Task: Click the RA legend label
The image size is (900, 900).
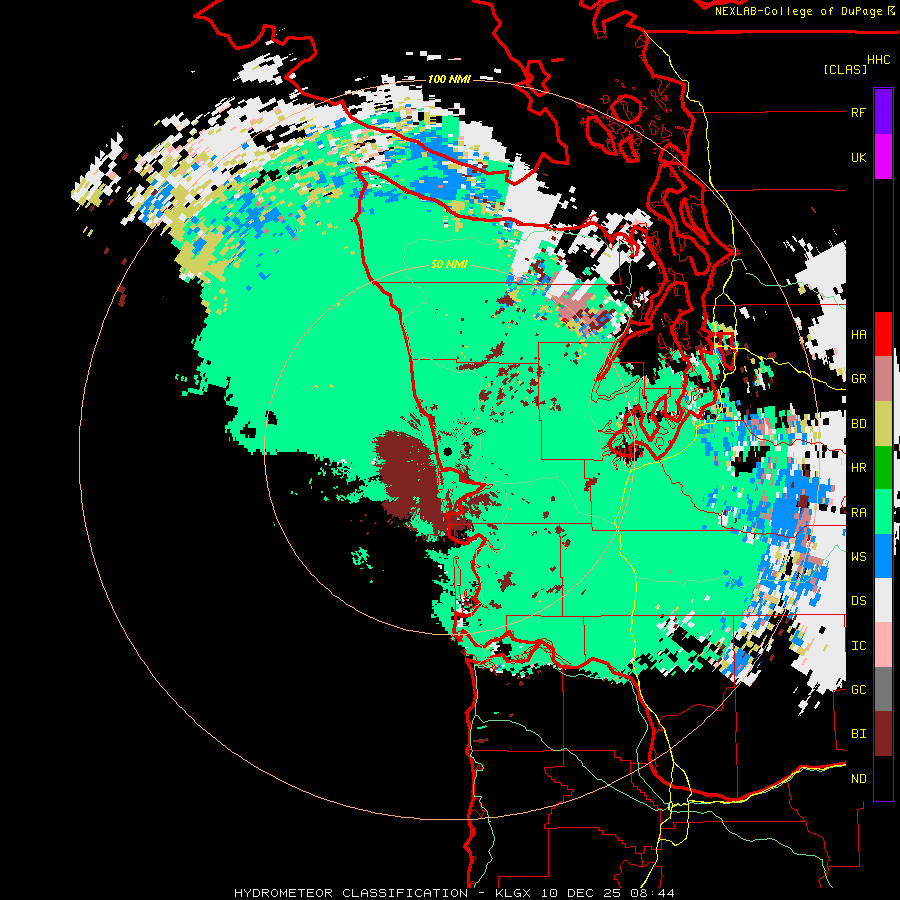Action: 858,513
